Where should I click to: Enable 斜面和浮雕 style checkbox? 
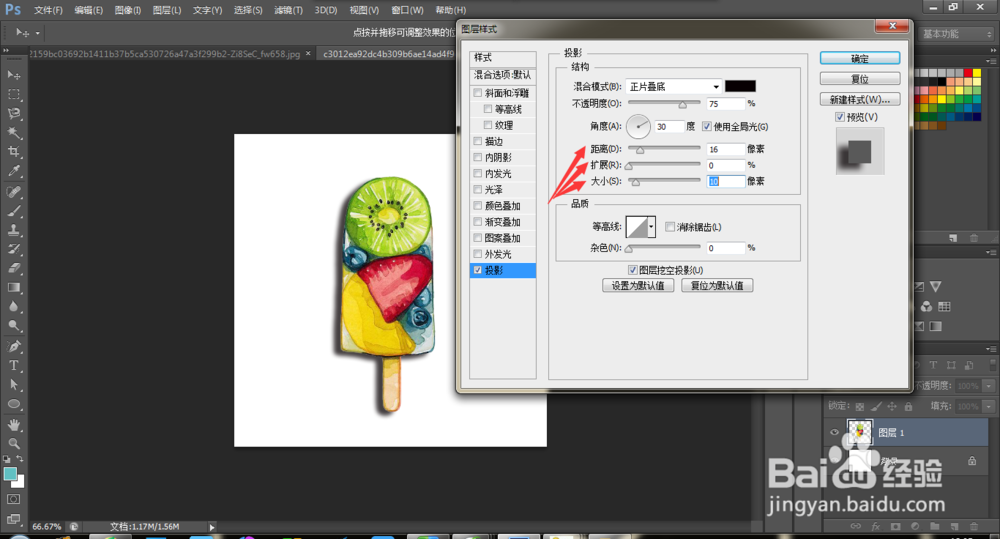(478, 93)
